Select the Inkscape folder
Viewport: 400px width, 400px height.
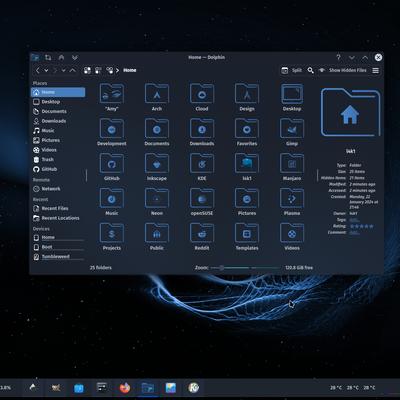click(157, 167)
